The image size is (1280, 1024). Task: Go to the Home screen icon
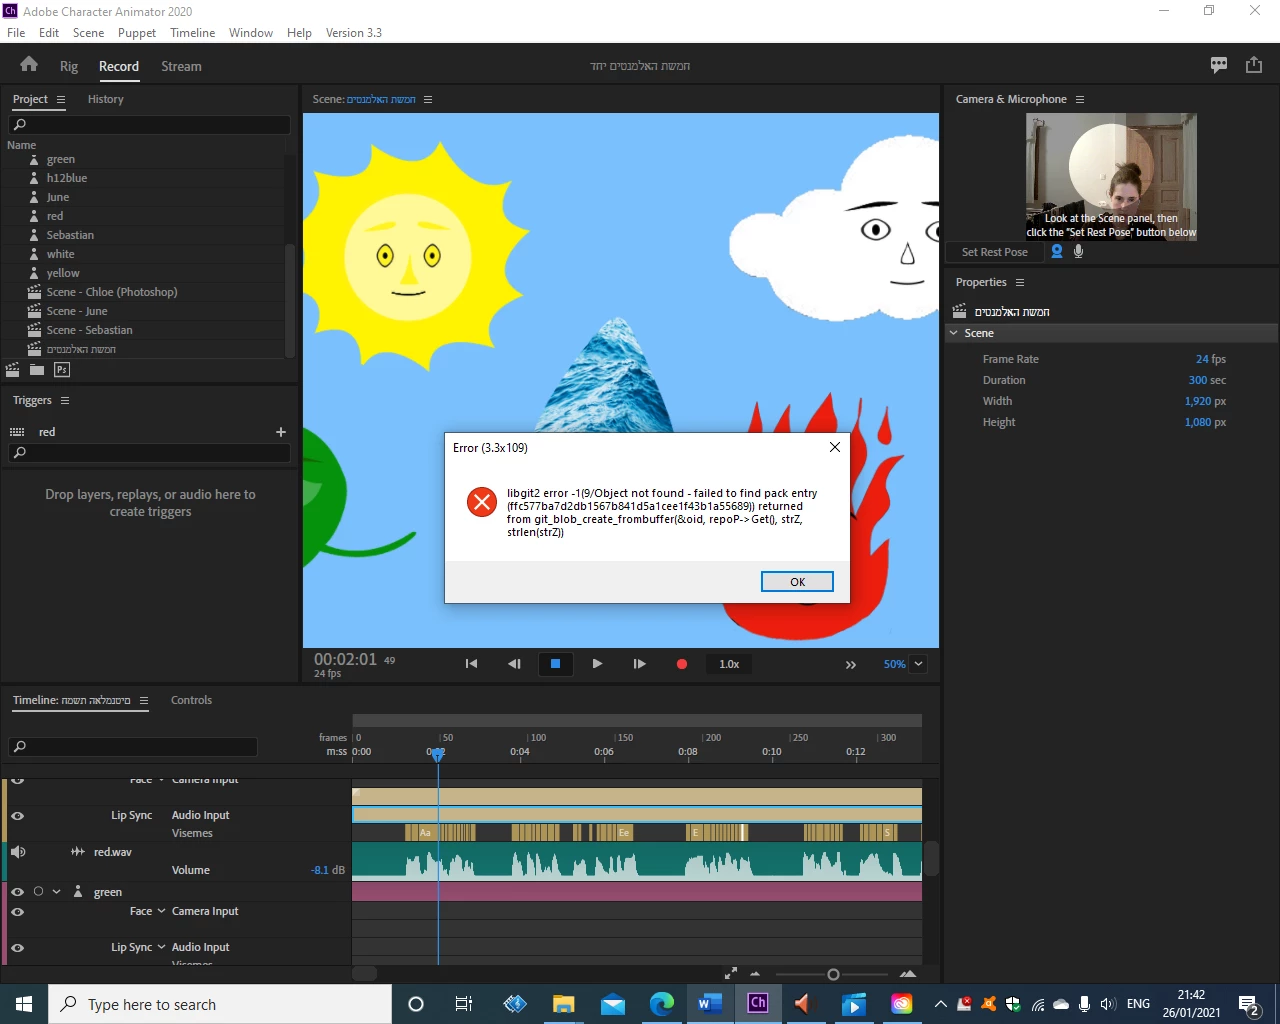[29, 65]
